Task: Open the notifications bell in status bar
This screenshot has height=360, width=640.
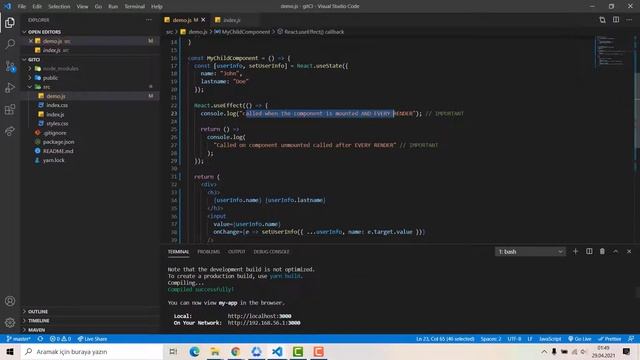Action: tap(631, 339)
